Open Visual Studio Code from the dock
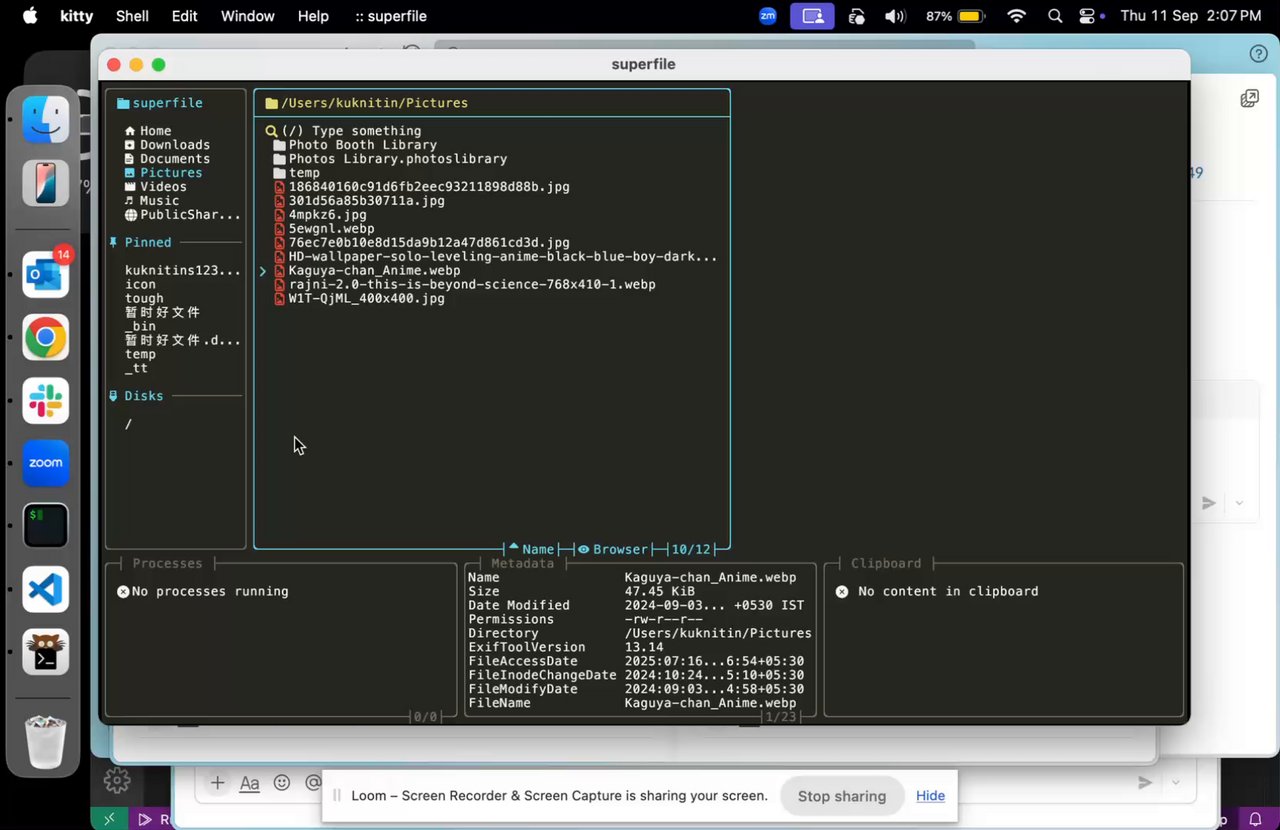 46,589
